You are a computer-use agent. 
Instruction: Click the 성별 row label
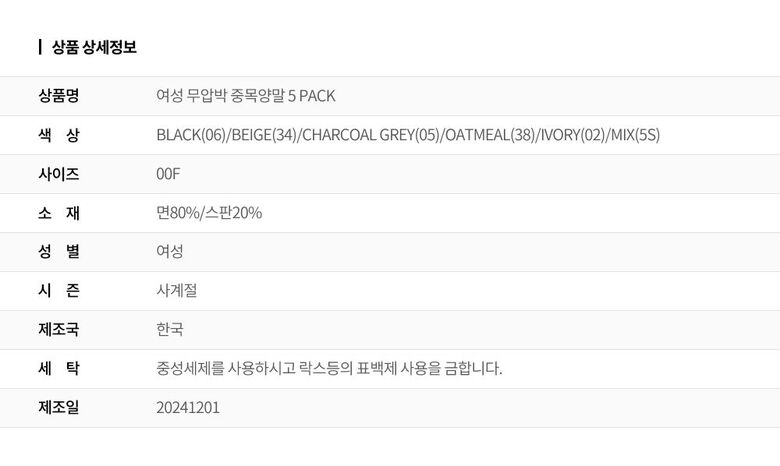tap(59, 251)
